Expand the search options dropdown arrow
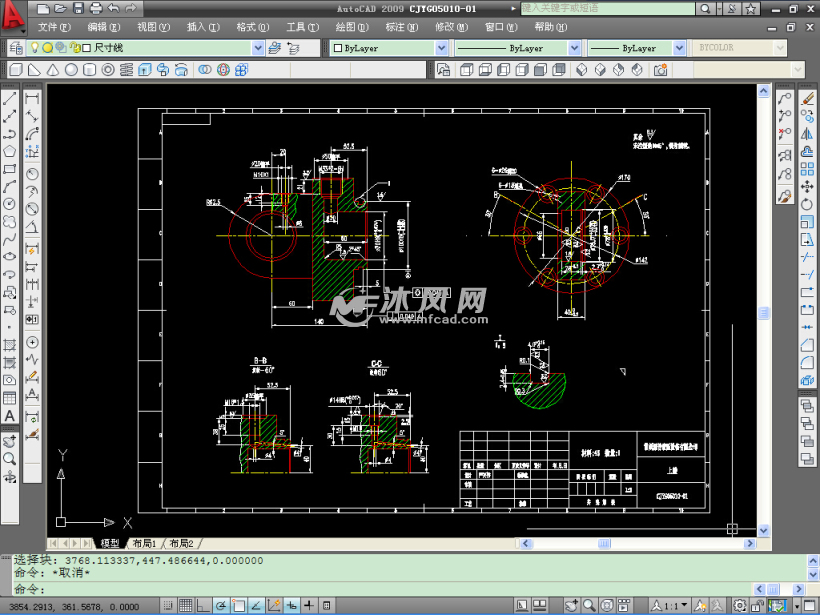Screen dimensions: 820x615 720,8
